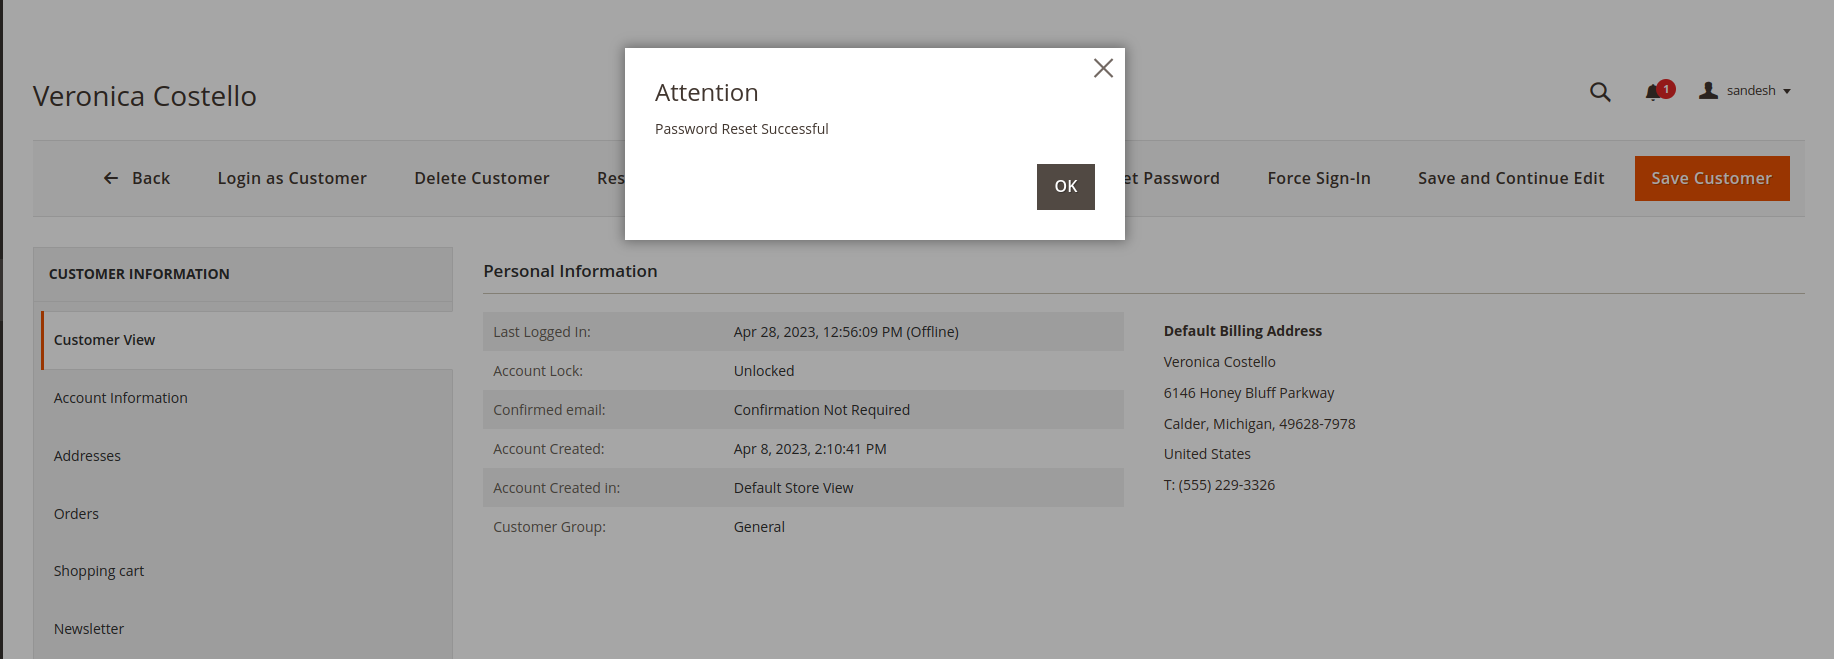The height and width of the screenshot is (659, 1834).
Task: Click the Customer Information panel header
Action: click(139, 274)
